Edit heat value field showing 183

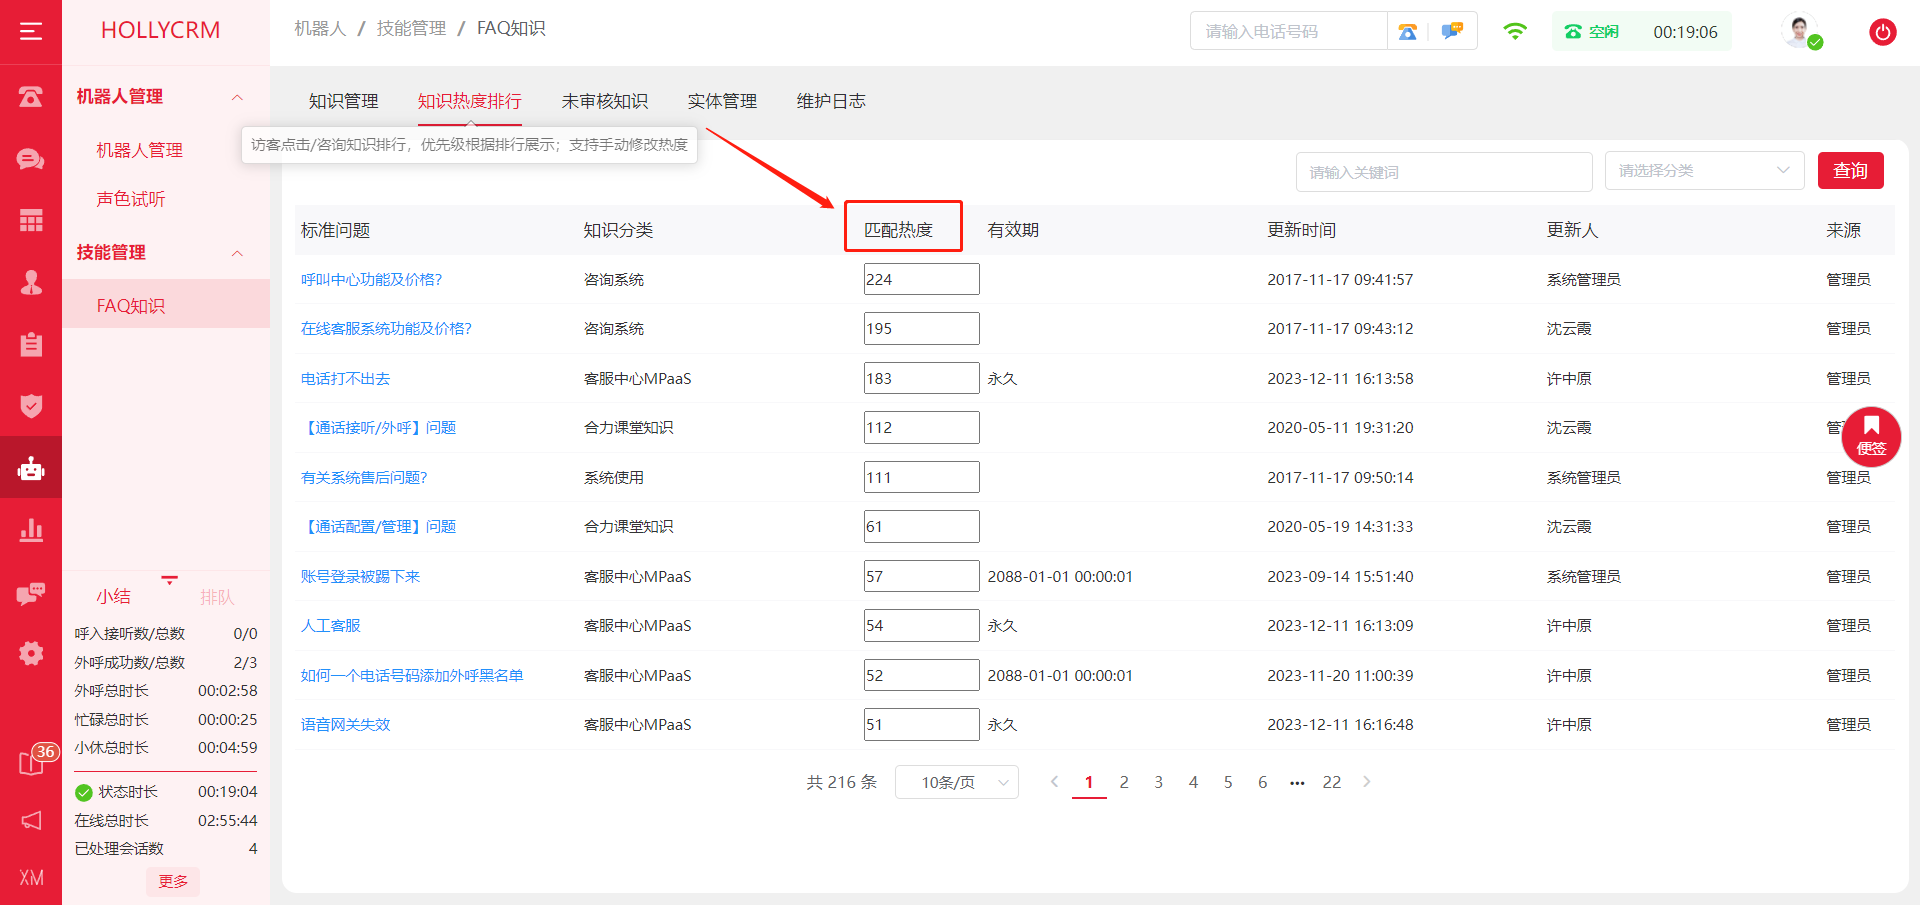point(921,379)
